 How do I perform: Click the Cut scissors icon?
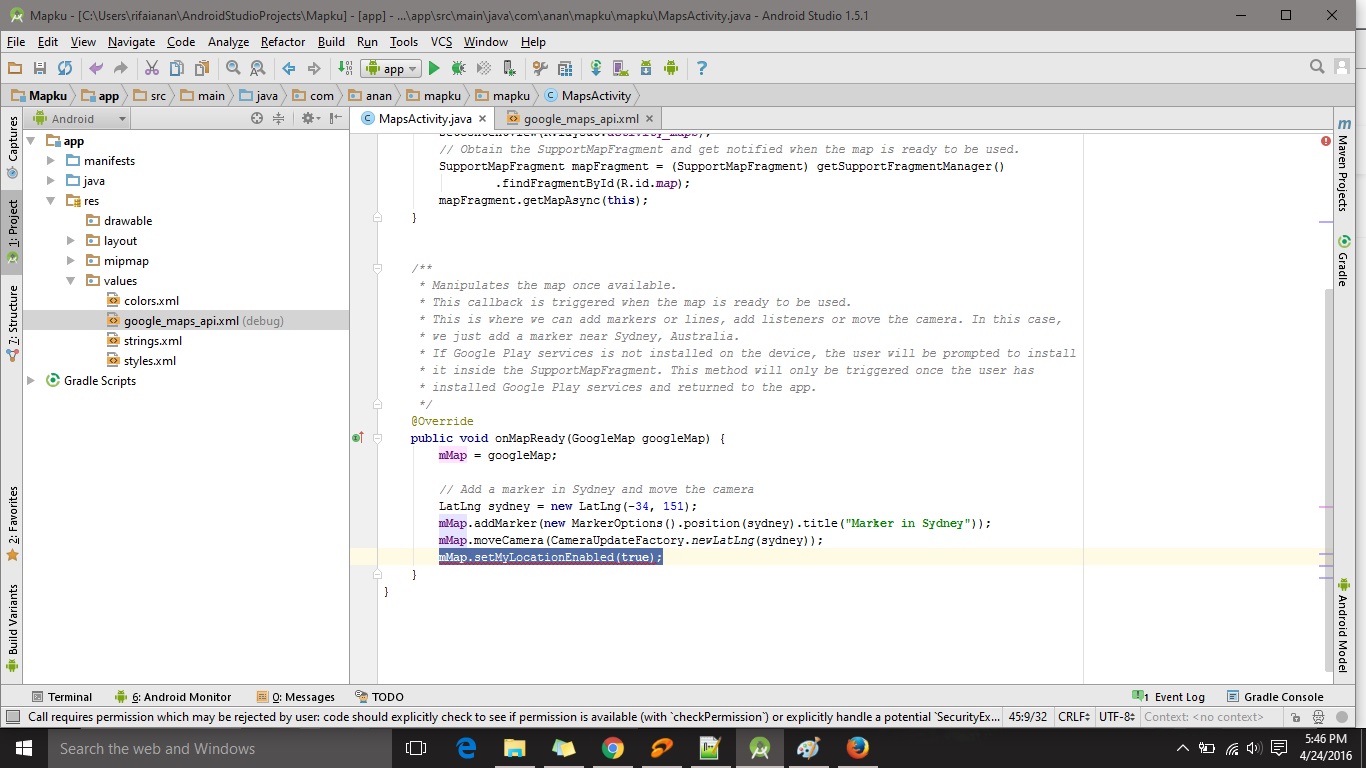click(x=152, y=68)
